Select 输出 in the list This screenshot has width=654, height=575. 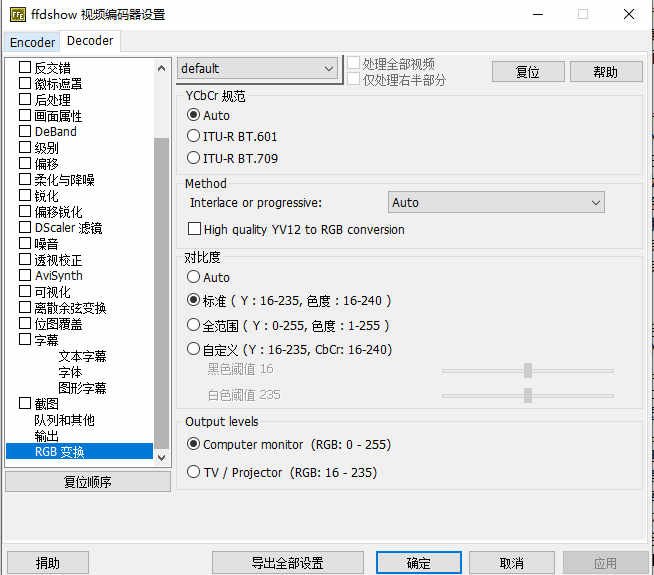[x=46, y=436]
